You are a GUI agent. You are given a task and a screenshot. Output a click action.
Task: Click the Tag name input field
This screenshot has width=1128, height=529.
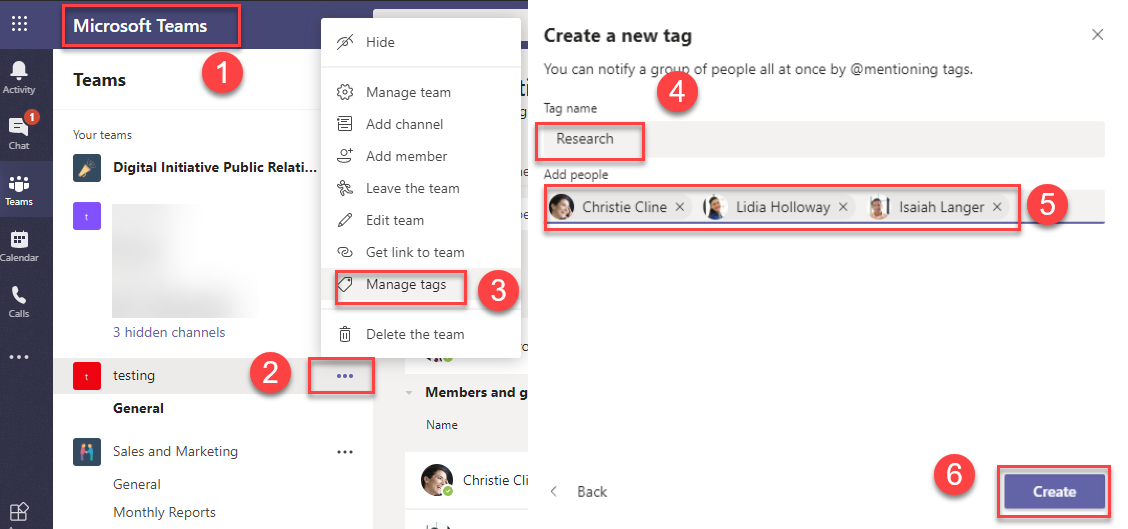tap(820, 139)
